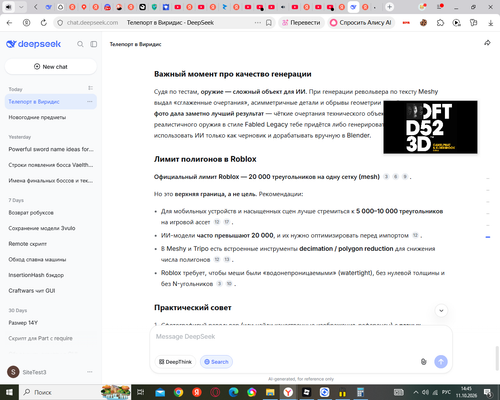Open the address bar three-dot options
500x400 pixels.
258,23
